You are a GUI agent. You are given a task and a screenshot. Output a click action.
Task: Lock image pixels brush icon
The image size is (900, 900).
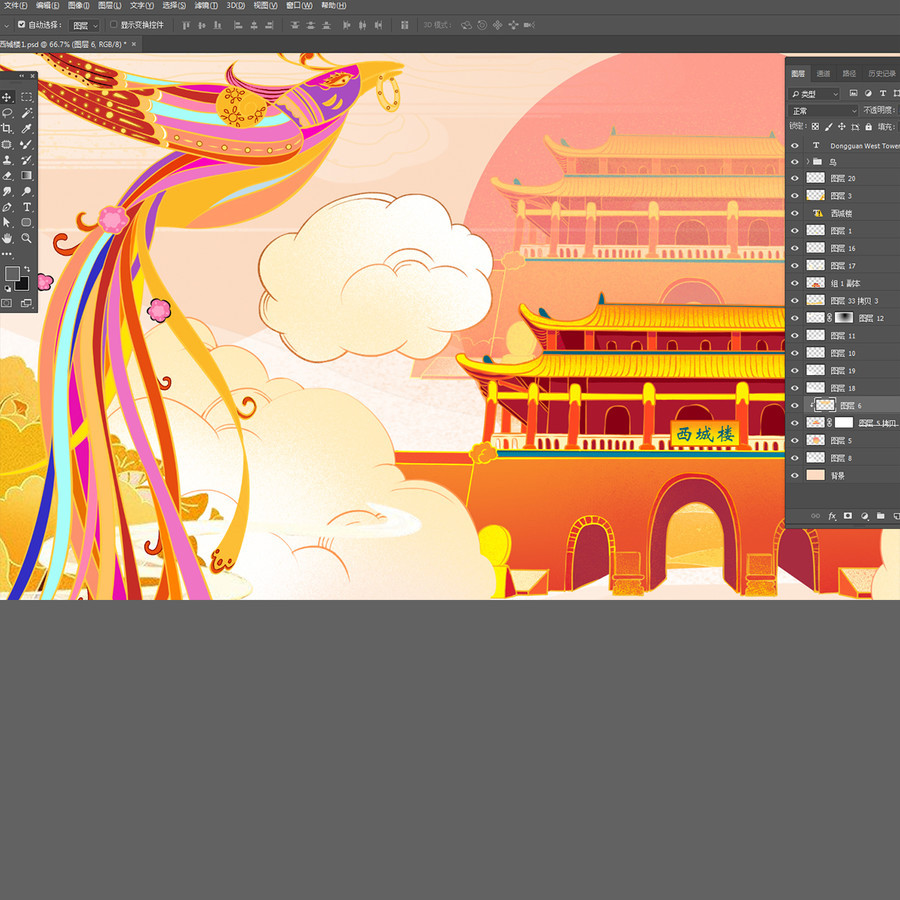coord(828,127)
